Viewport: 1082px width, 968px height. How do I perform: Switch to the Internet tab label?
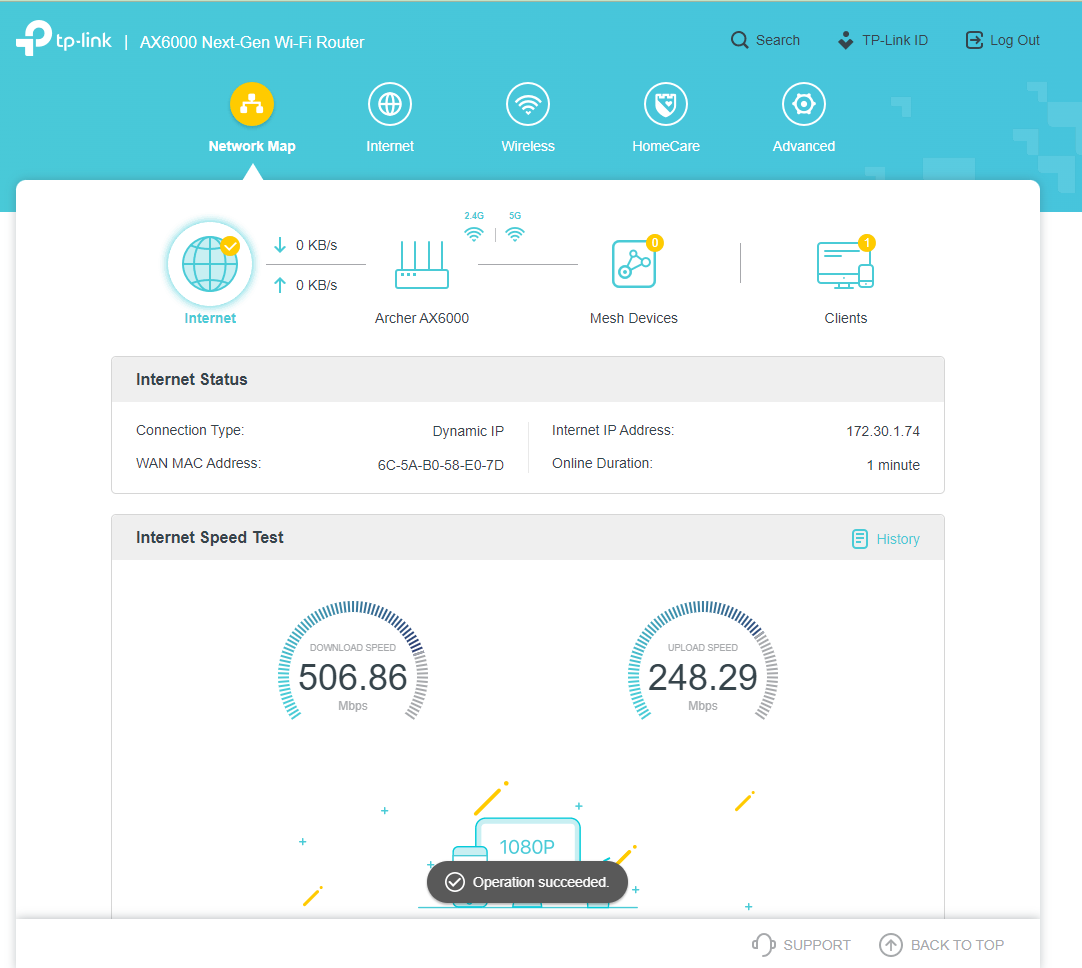390,146
